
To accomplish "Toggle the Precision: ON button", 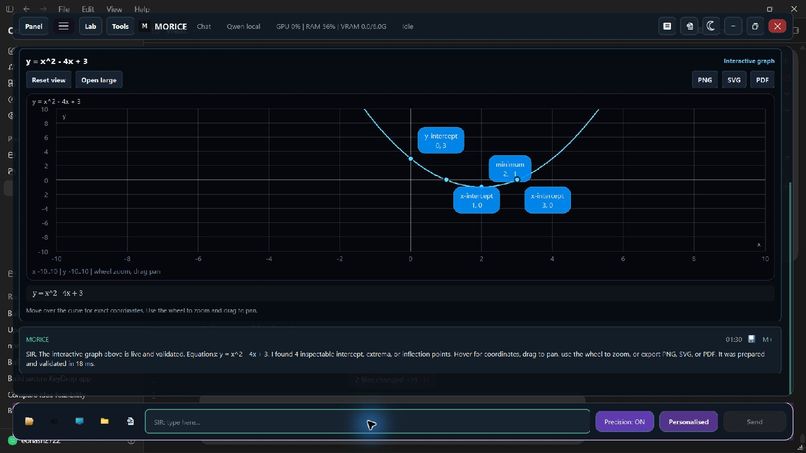I will [625, 422].
